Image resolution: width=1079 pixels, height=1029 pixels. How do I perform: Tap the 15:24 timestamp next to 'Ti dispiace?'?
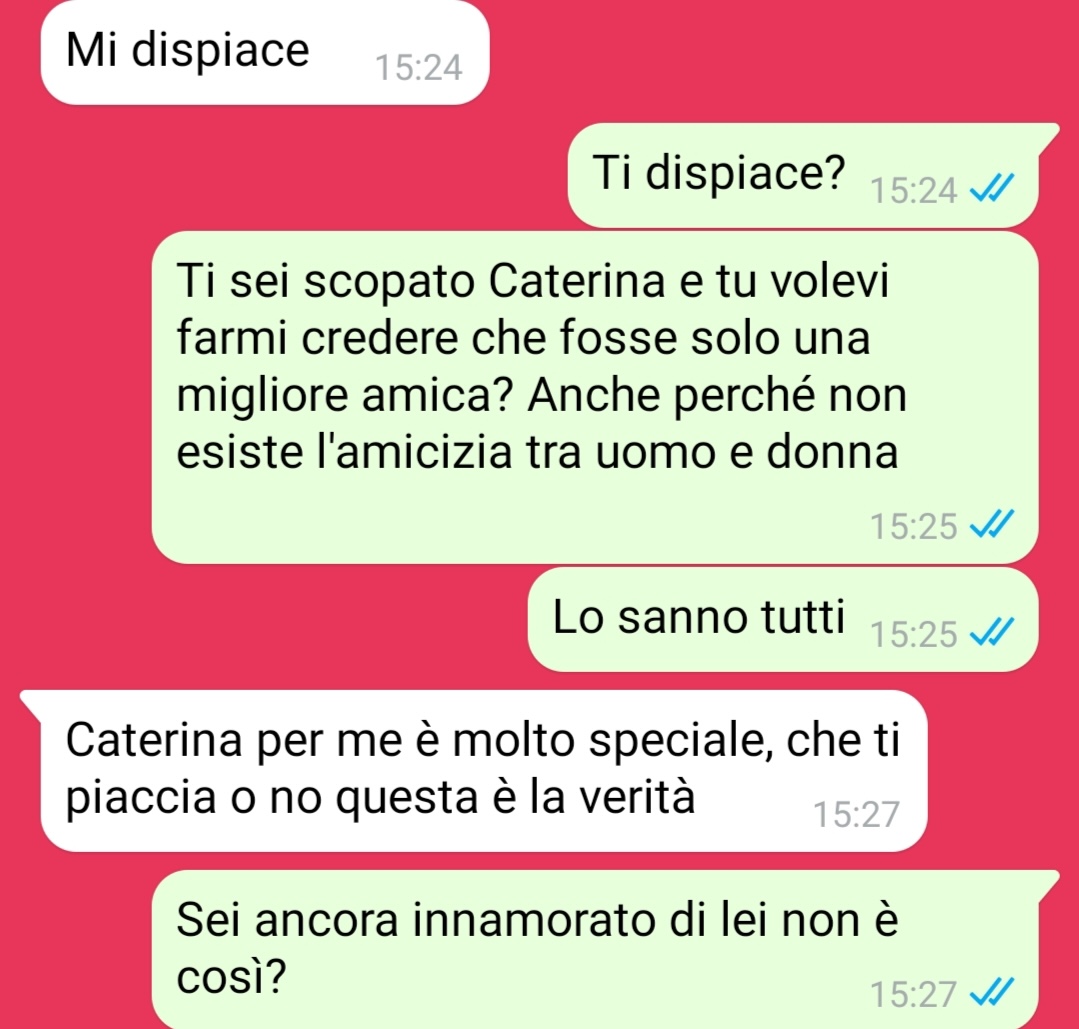pyautogui.click(x=913, y=191)
